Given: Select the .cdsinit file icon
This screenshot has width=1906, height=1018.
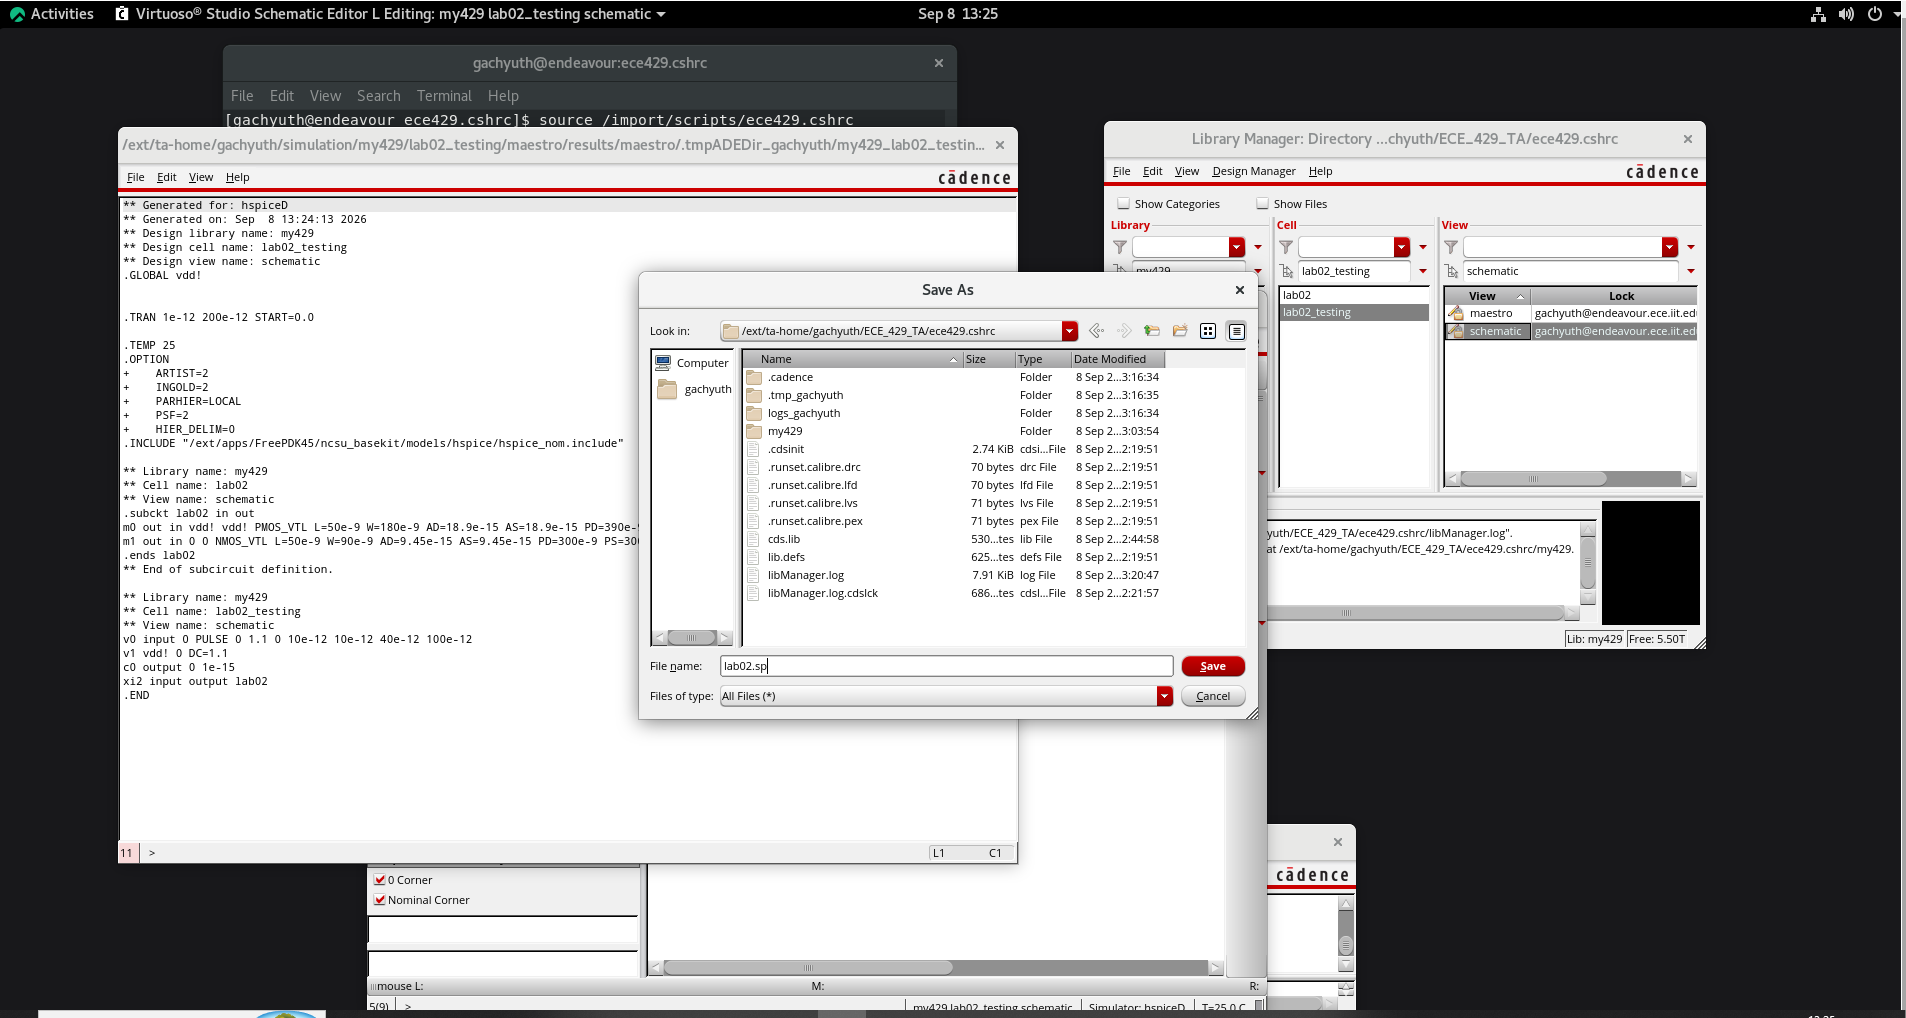Looking at the screenshot, I should pos(754,449).
